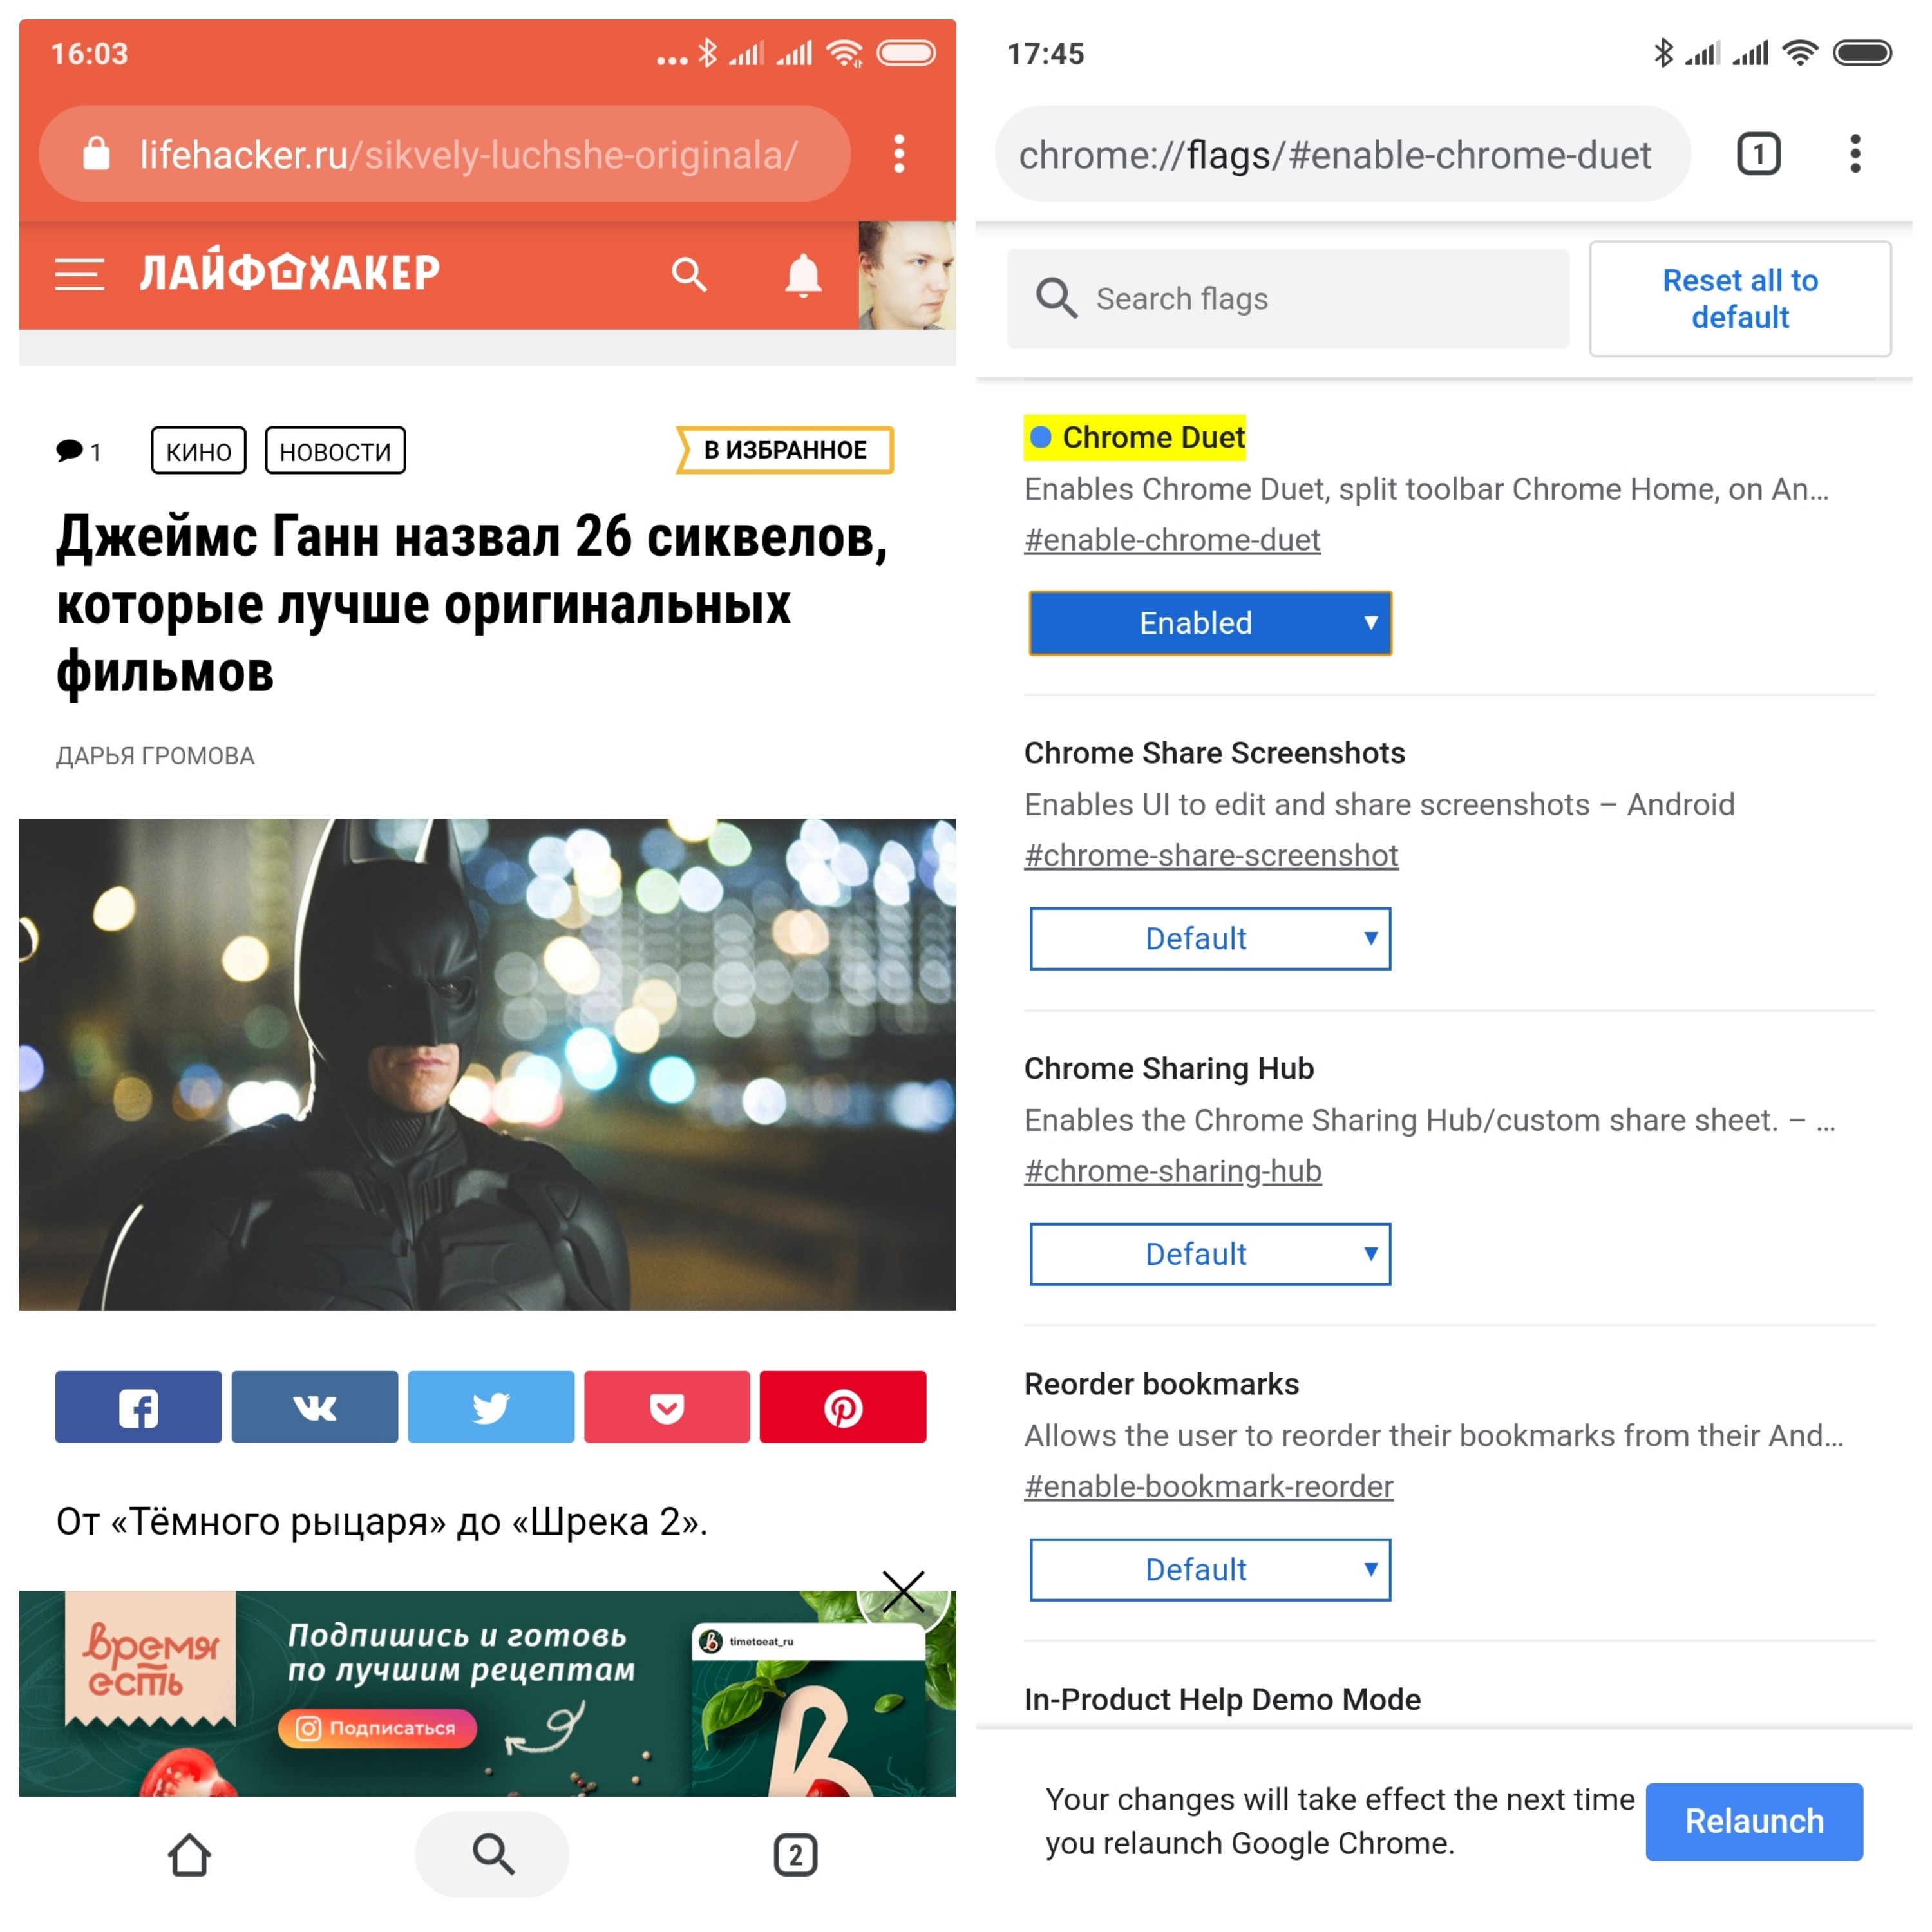The width and height of the screenshot is (1932, 1932).
Task: Open notifications bell icon
Action: 803,275
